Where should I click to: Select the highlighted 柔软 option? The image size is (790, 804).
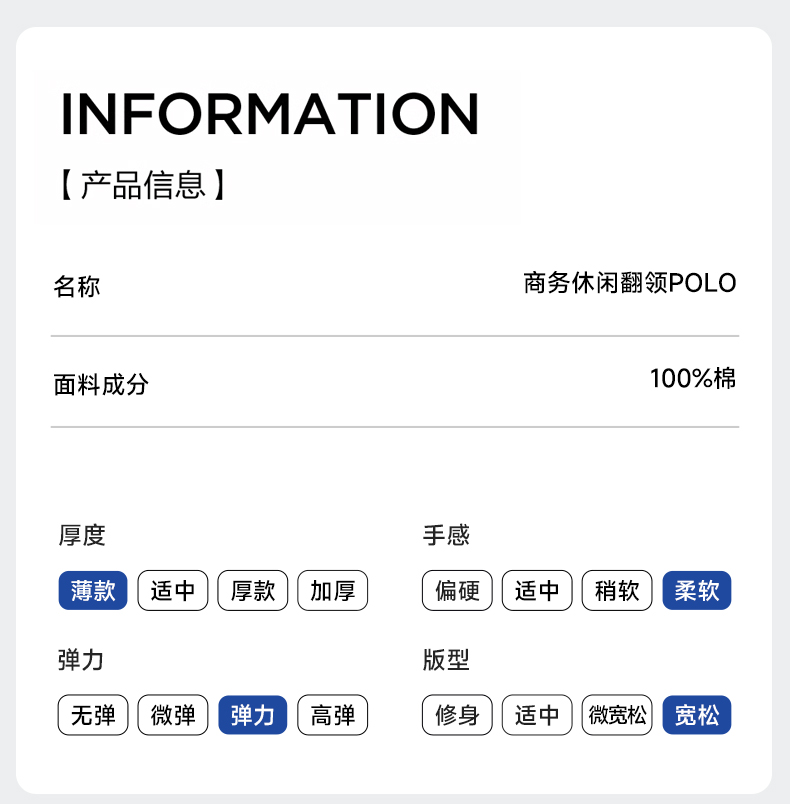point(697,591)
